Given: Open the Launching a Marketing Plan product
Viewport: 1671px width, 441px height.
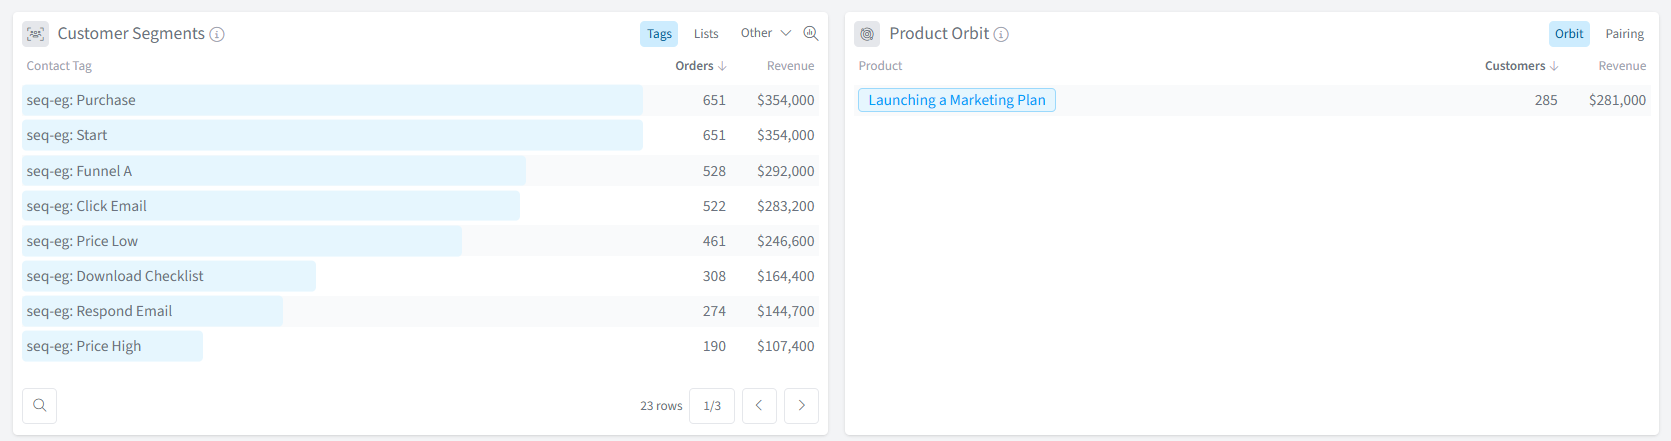Looking at the screenshot, I should [956, 100].
